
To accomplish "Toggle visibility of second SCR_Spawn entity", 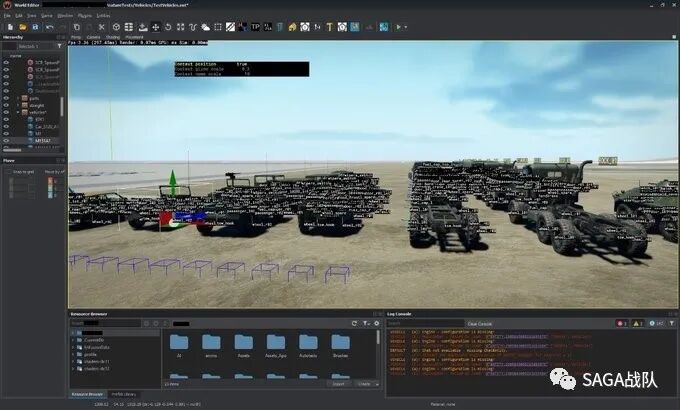I will point(6,69).
